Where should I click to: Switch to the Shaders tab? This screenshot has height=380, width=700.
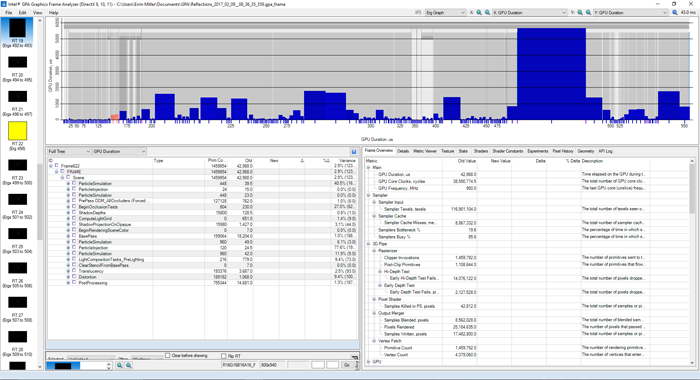pos(481,151)
